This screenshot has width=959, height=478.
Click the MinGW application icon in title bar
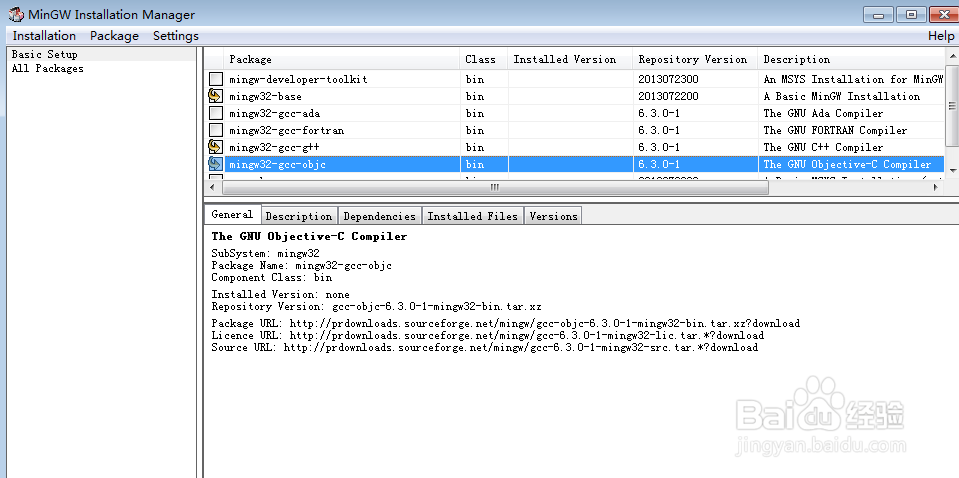click(15, 15)
